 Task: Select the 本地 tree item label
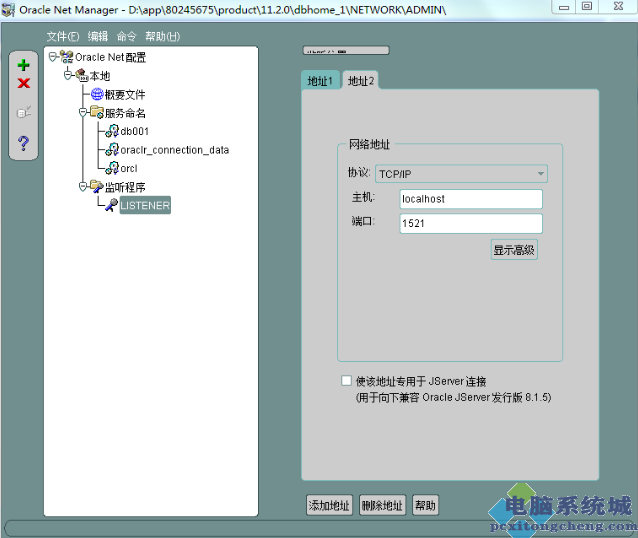(x=100, y=76)
